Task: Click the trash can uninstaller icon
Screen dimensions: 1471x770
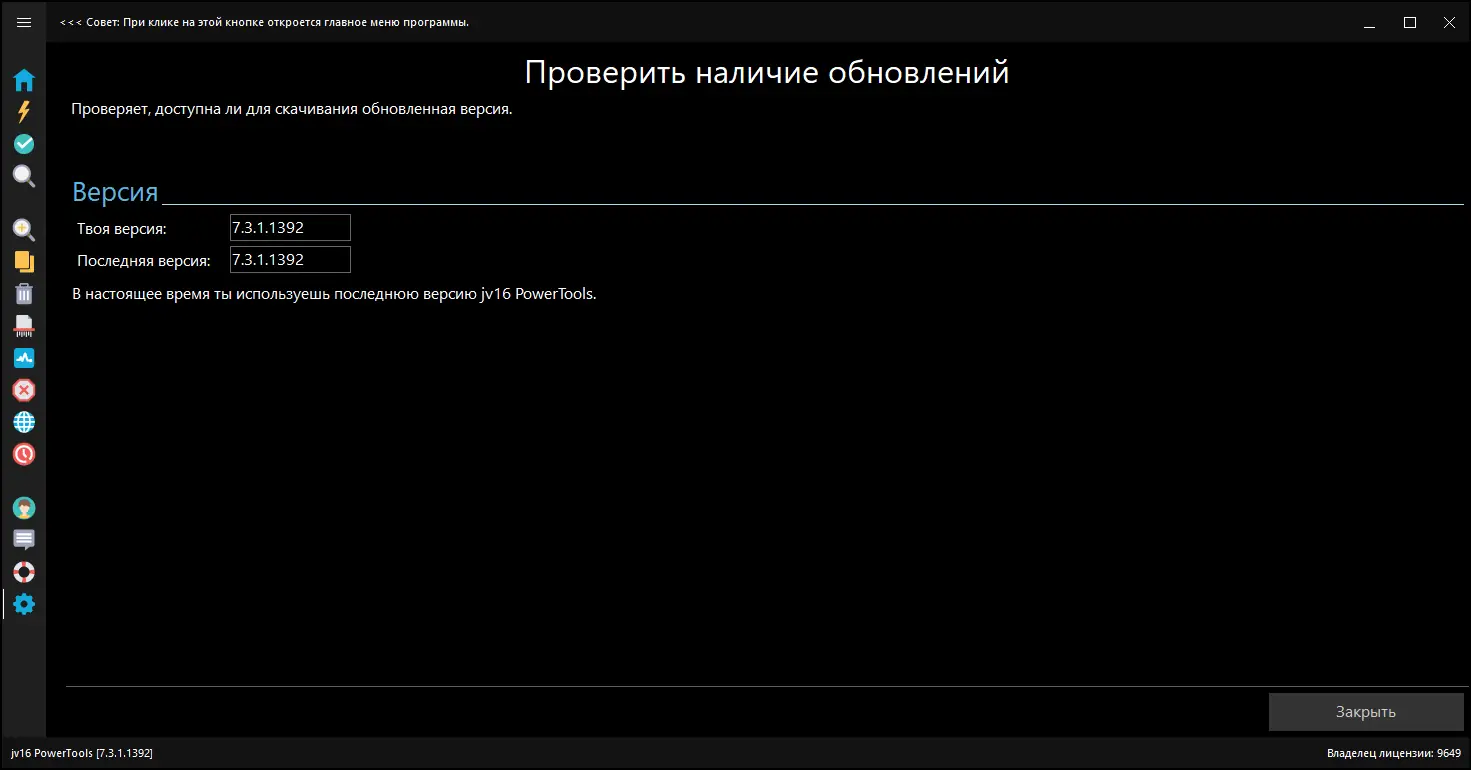Action: (24, 293)
